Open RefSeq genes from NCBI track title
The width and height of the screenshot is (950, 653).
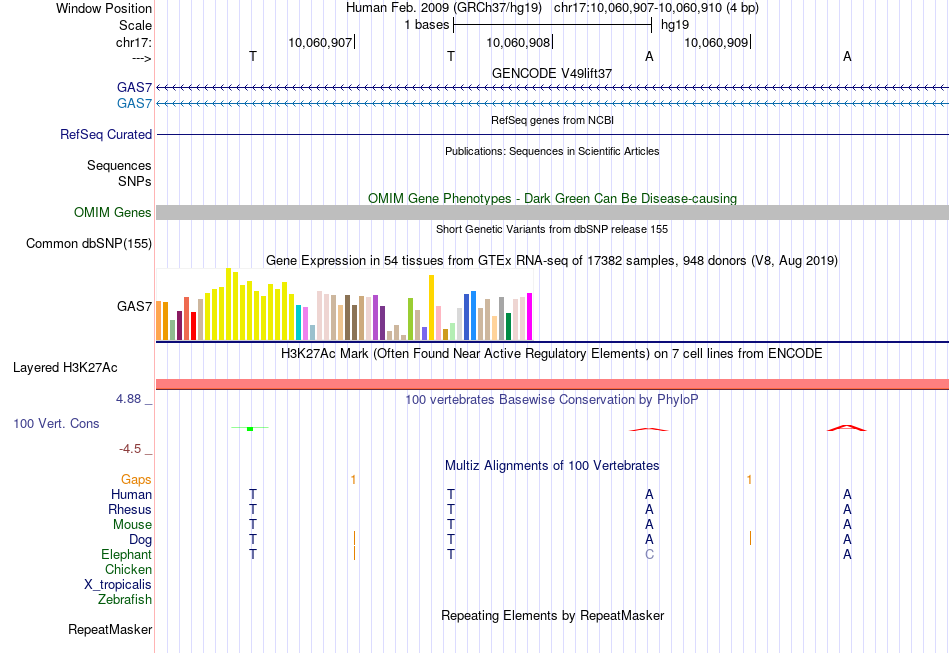click(552, 120)
